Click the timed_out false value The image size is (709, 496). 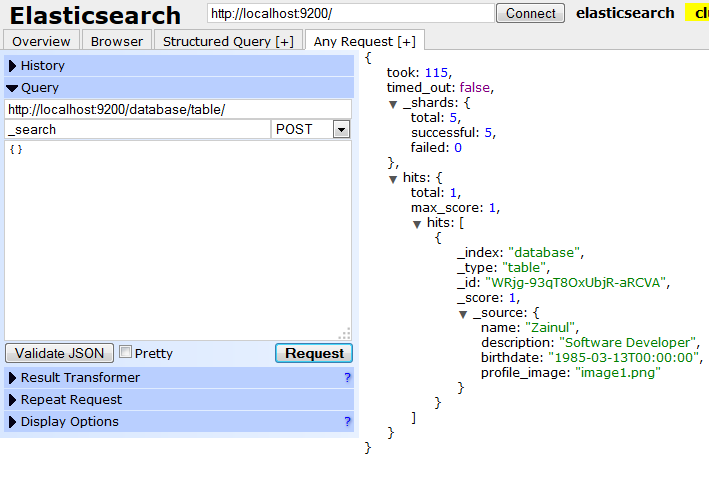click(x=475, y=87)
